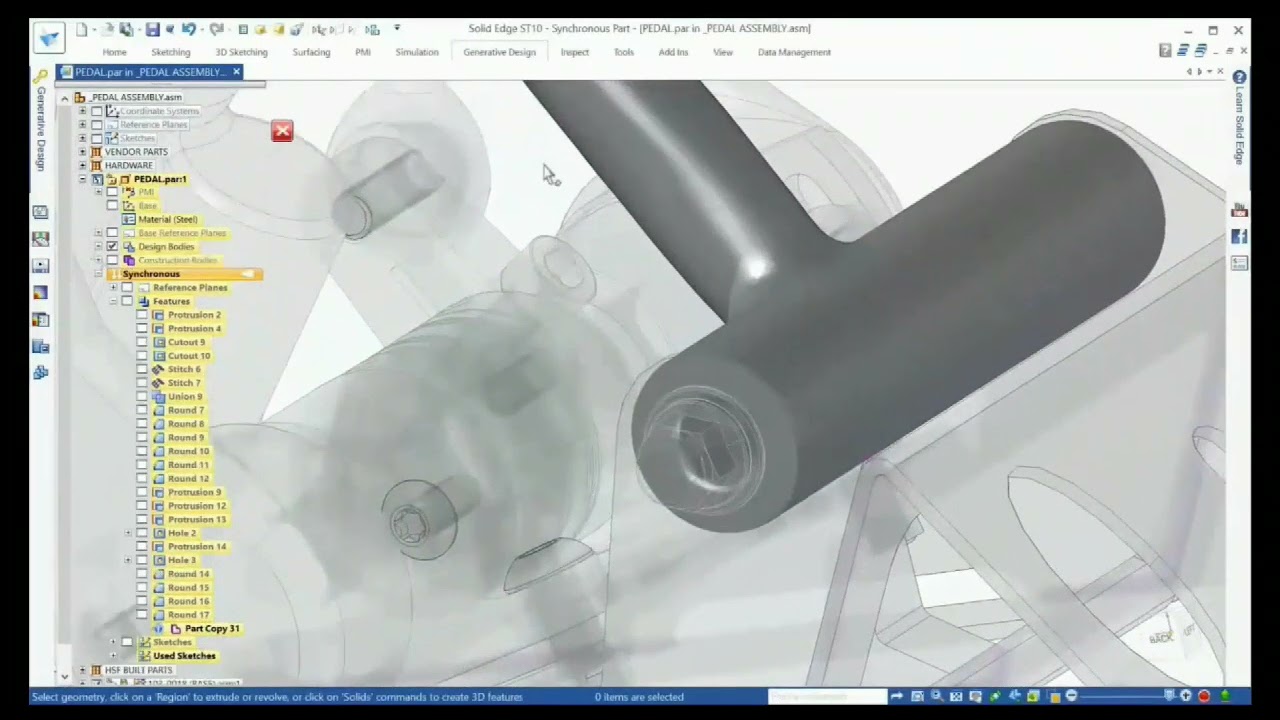Screen dimensions: 1280x720
Task: Close the PEDAL.par document tab
Action: (x=237, y=72)
